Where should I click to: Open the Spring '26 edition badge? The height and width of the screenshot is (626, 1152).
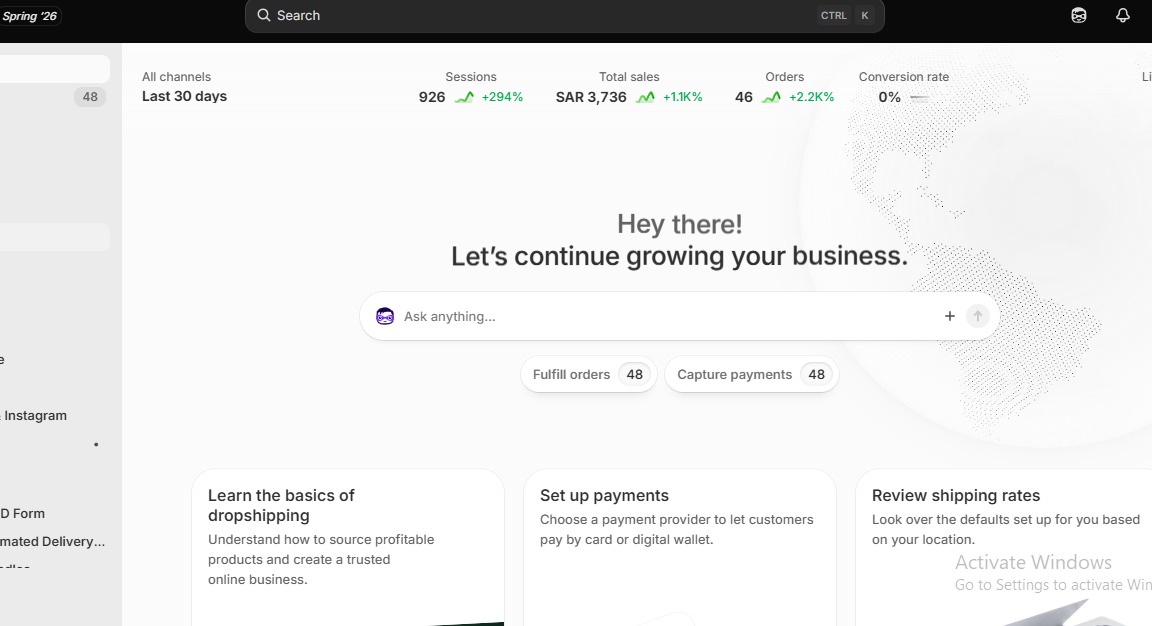click(x=29, y=16)
